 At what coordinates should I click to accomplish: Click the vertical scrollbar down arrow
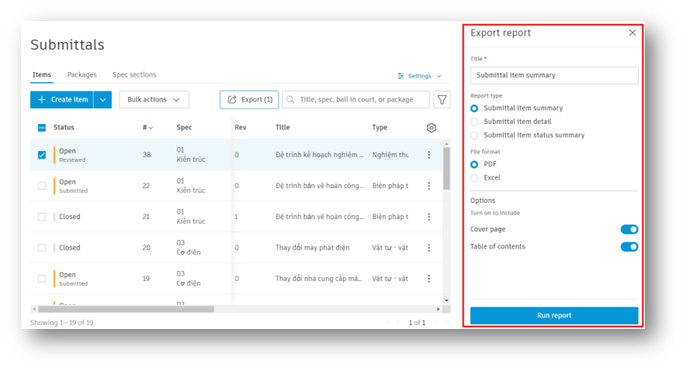coord(446,300)
